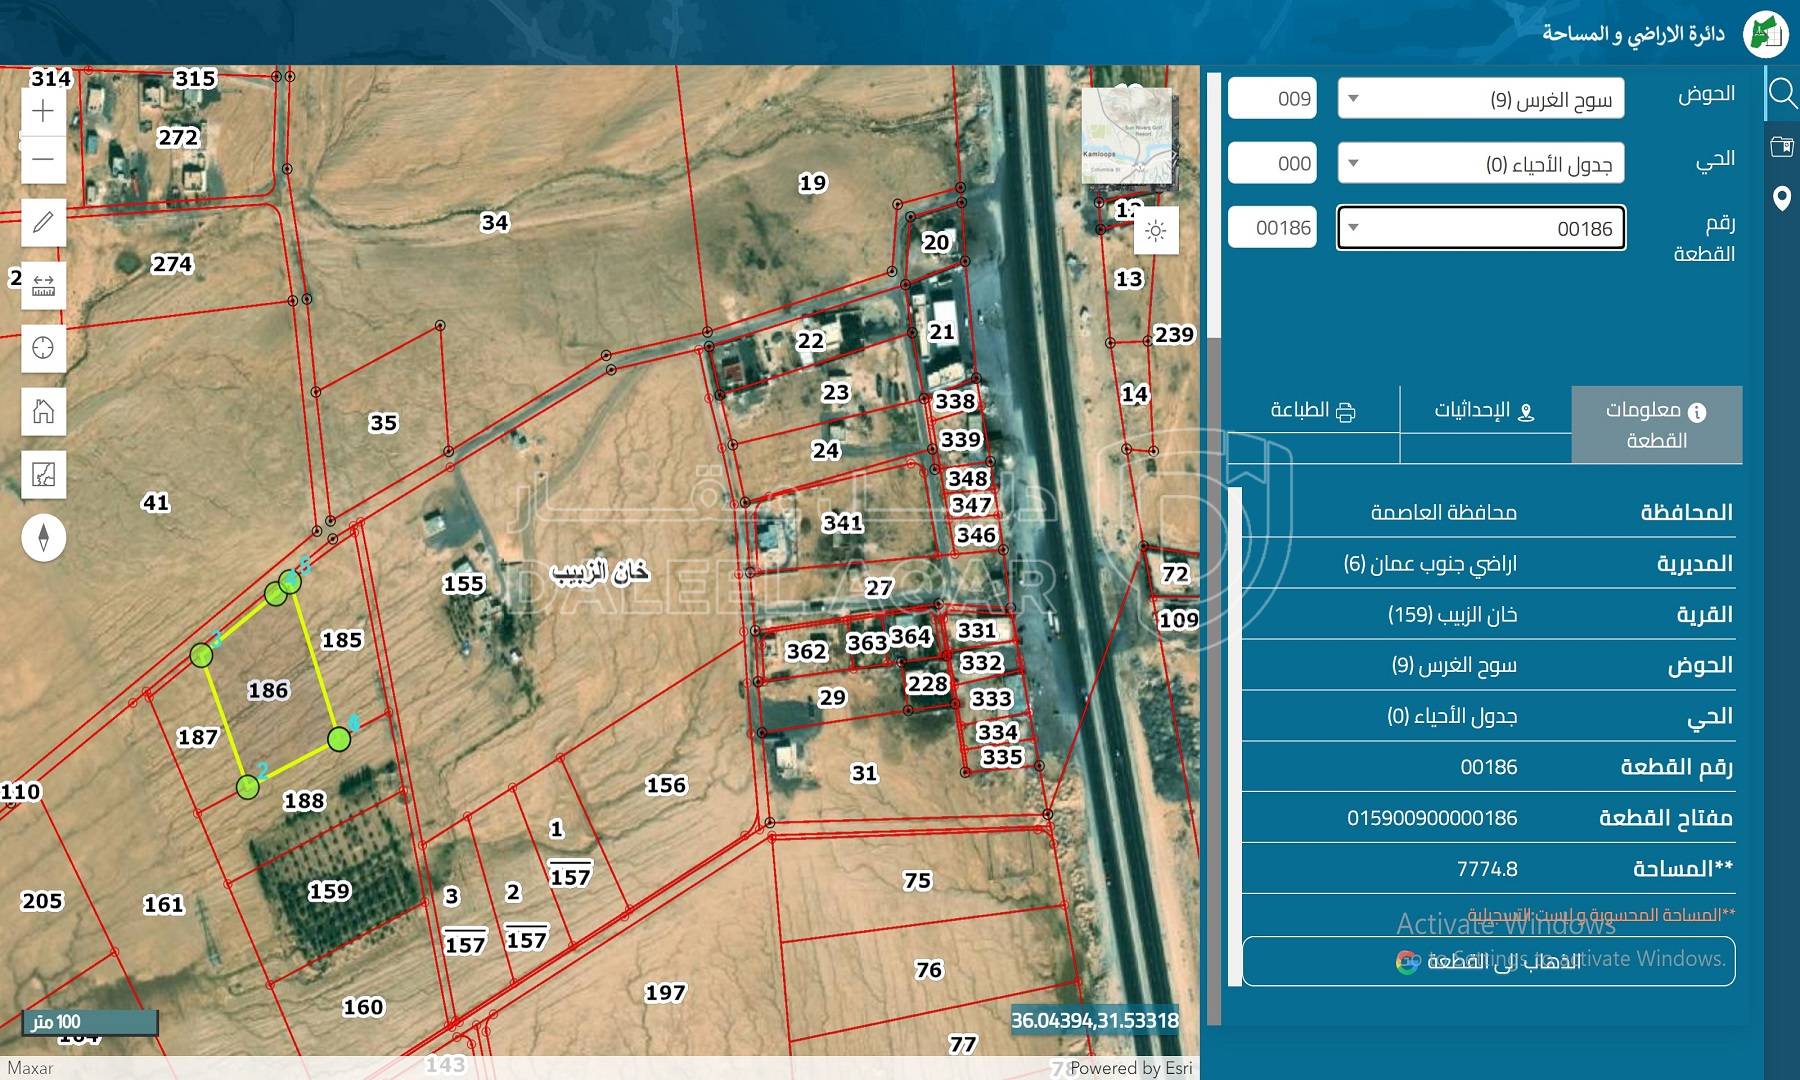Image resolution: width=1800 pixels, height=1080 pixels.
Task: Toggle the sun brightness button
Action: 1156,231
